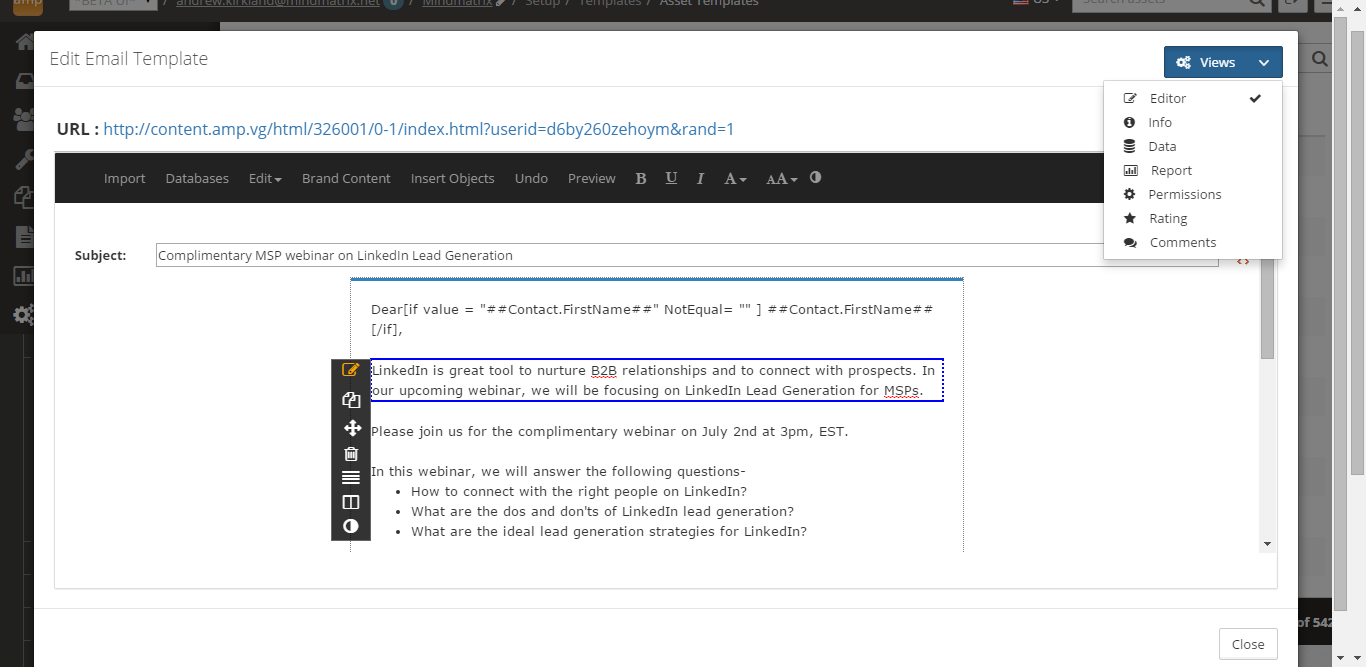This screenshot has width=1366, height=667.
Task: Click 'In this webinar, we will answer' line
Action: coord(558,472)
